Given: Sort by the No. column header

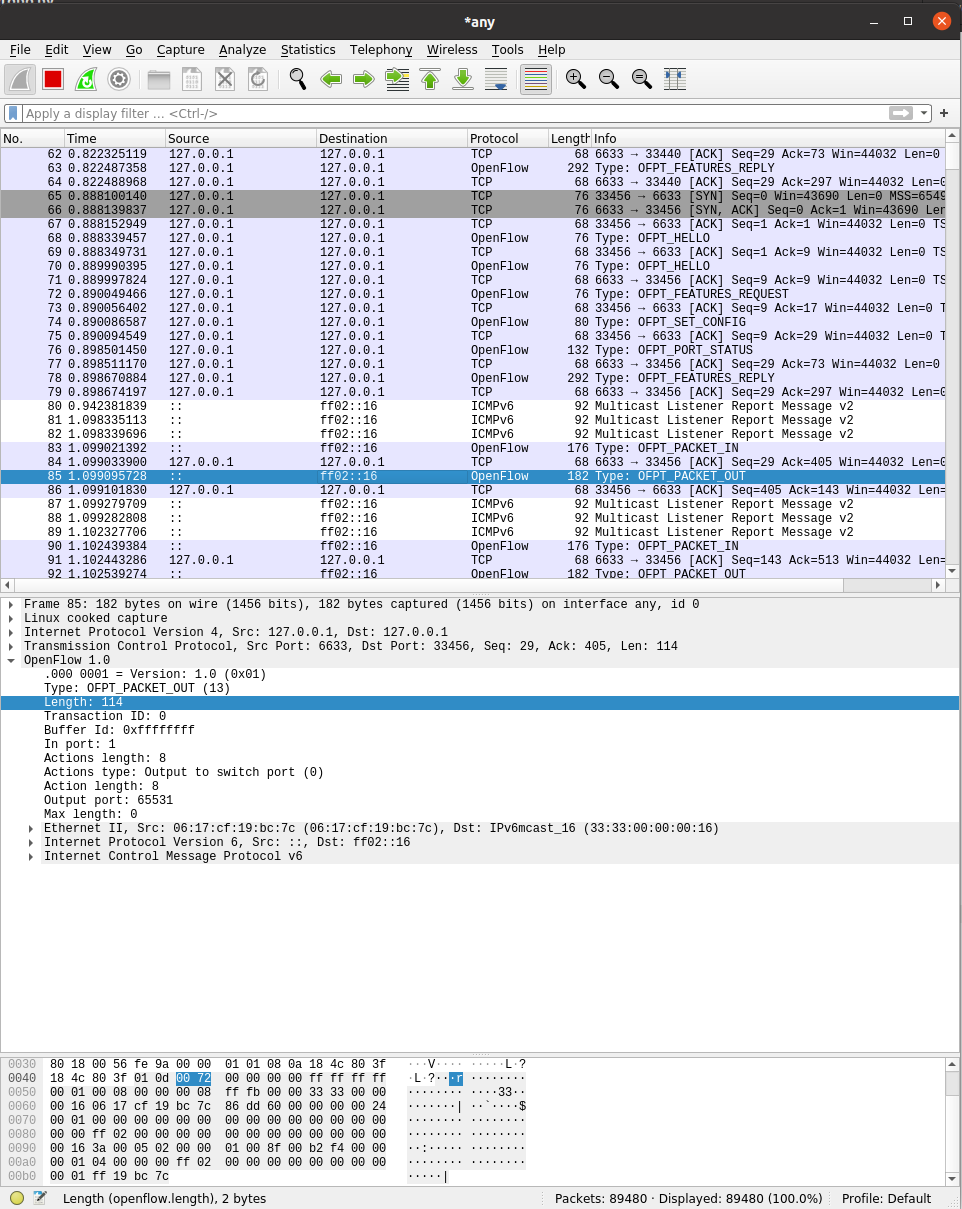Looking at the screenshot, I should [x=33, y=138].
